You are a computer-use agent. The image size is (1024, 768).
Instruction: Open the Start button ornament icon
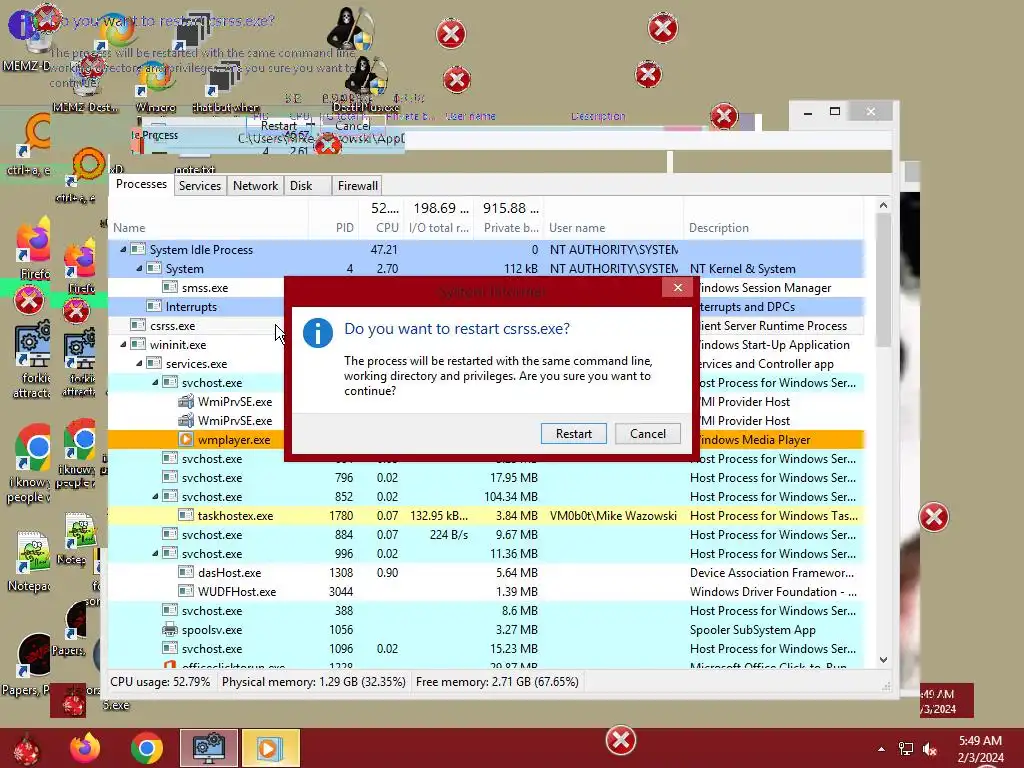point(26,749)
